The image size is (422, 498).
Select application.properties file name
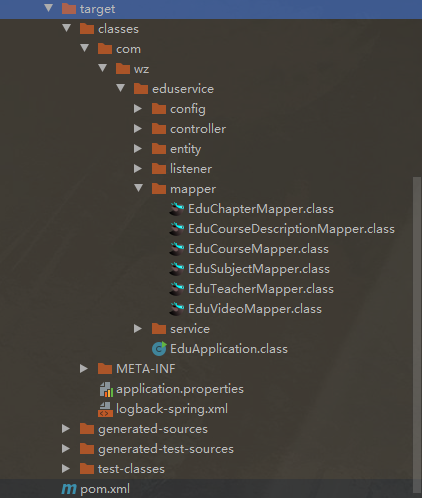(180, 389)
